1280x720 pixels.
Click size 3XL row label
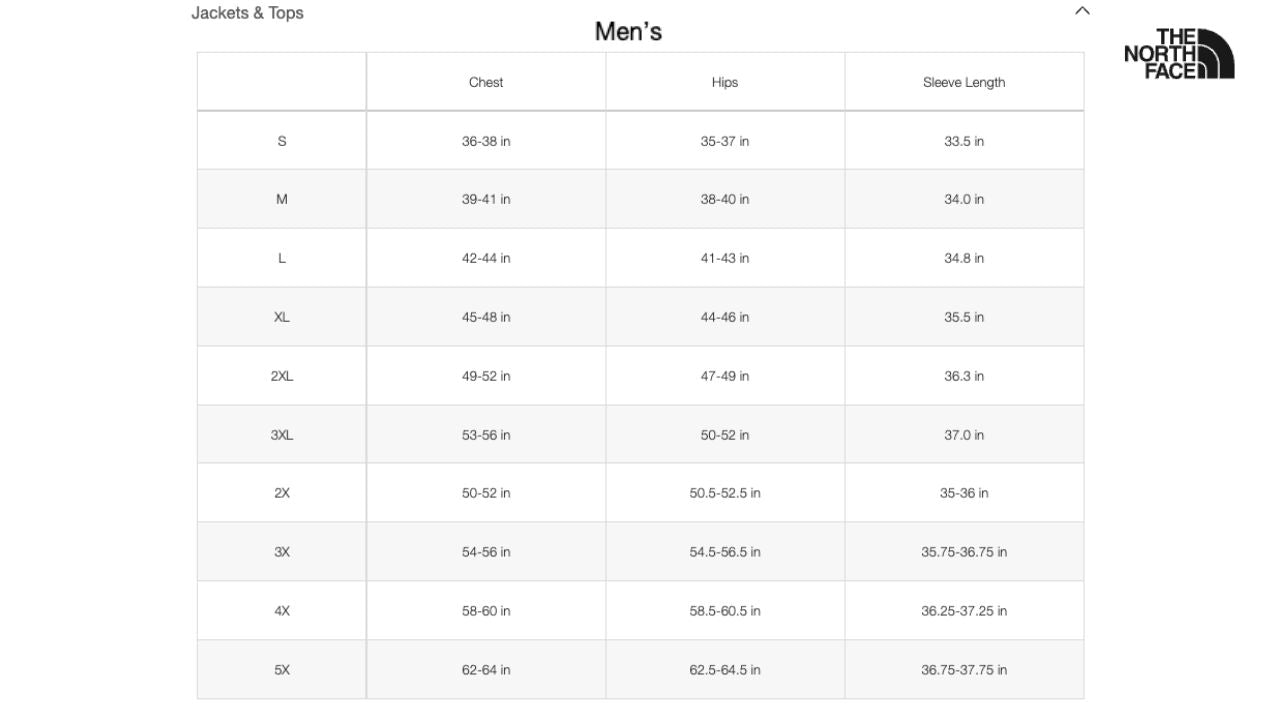282,435
